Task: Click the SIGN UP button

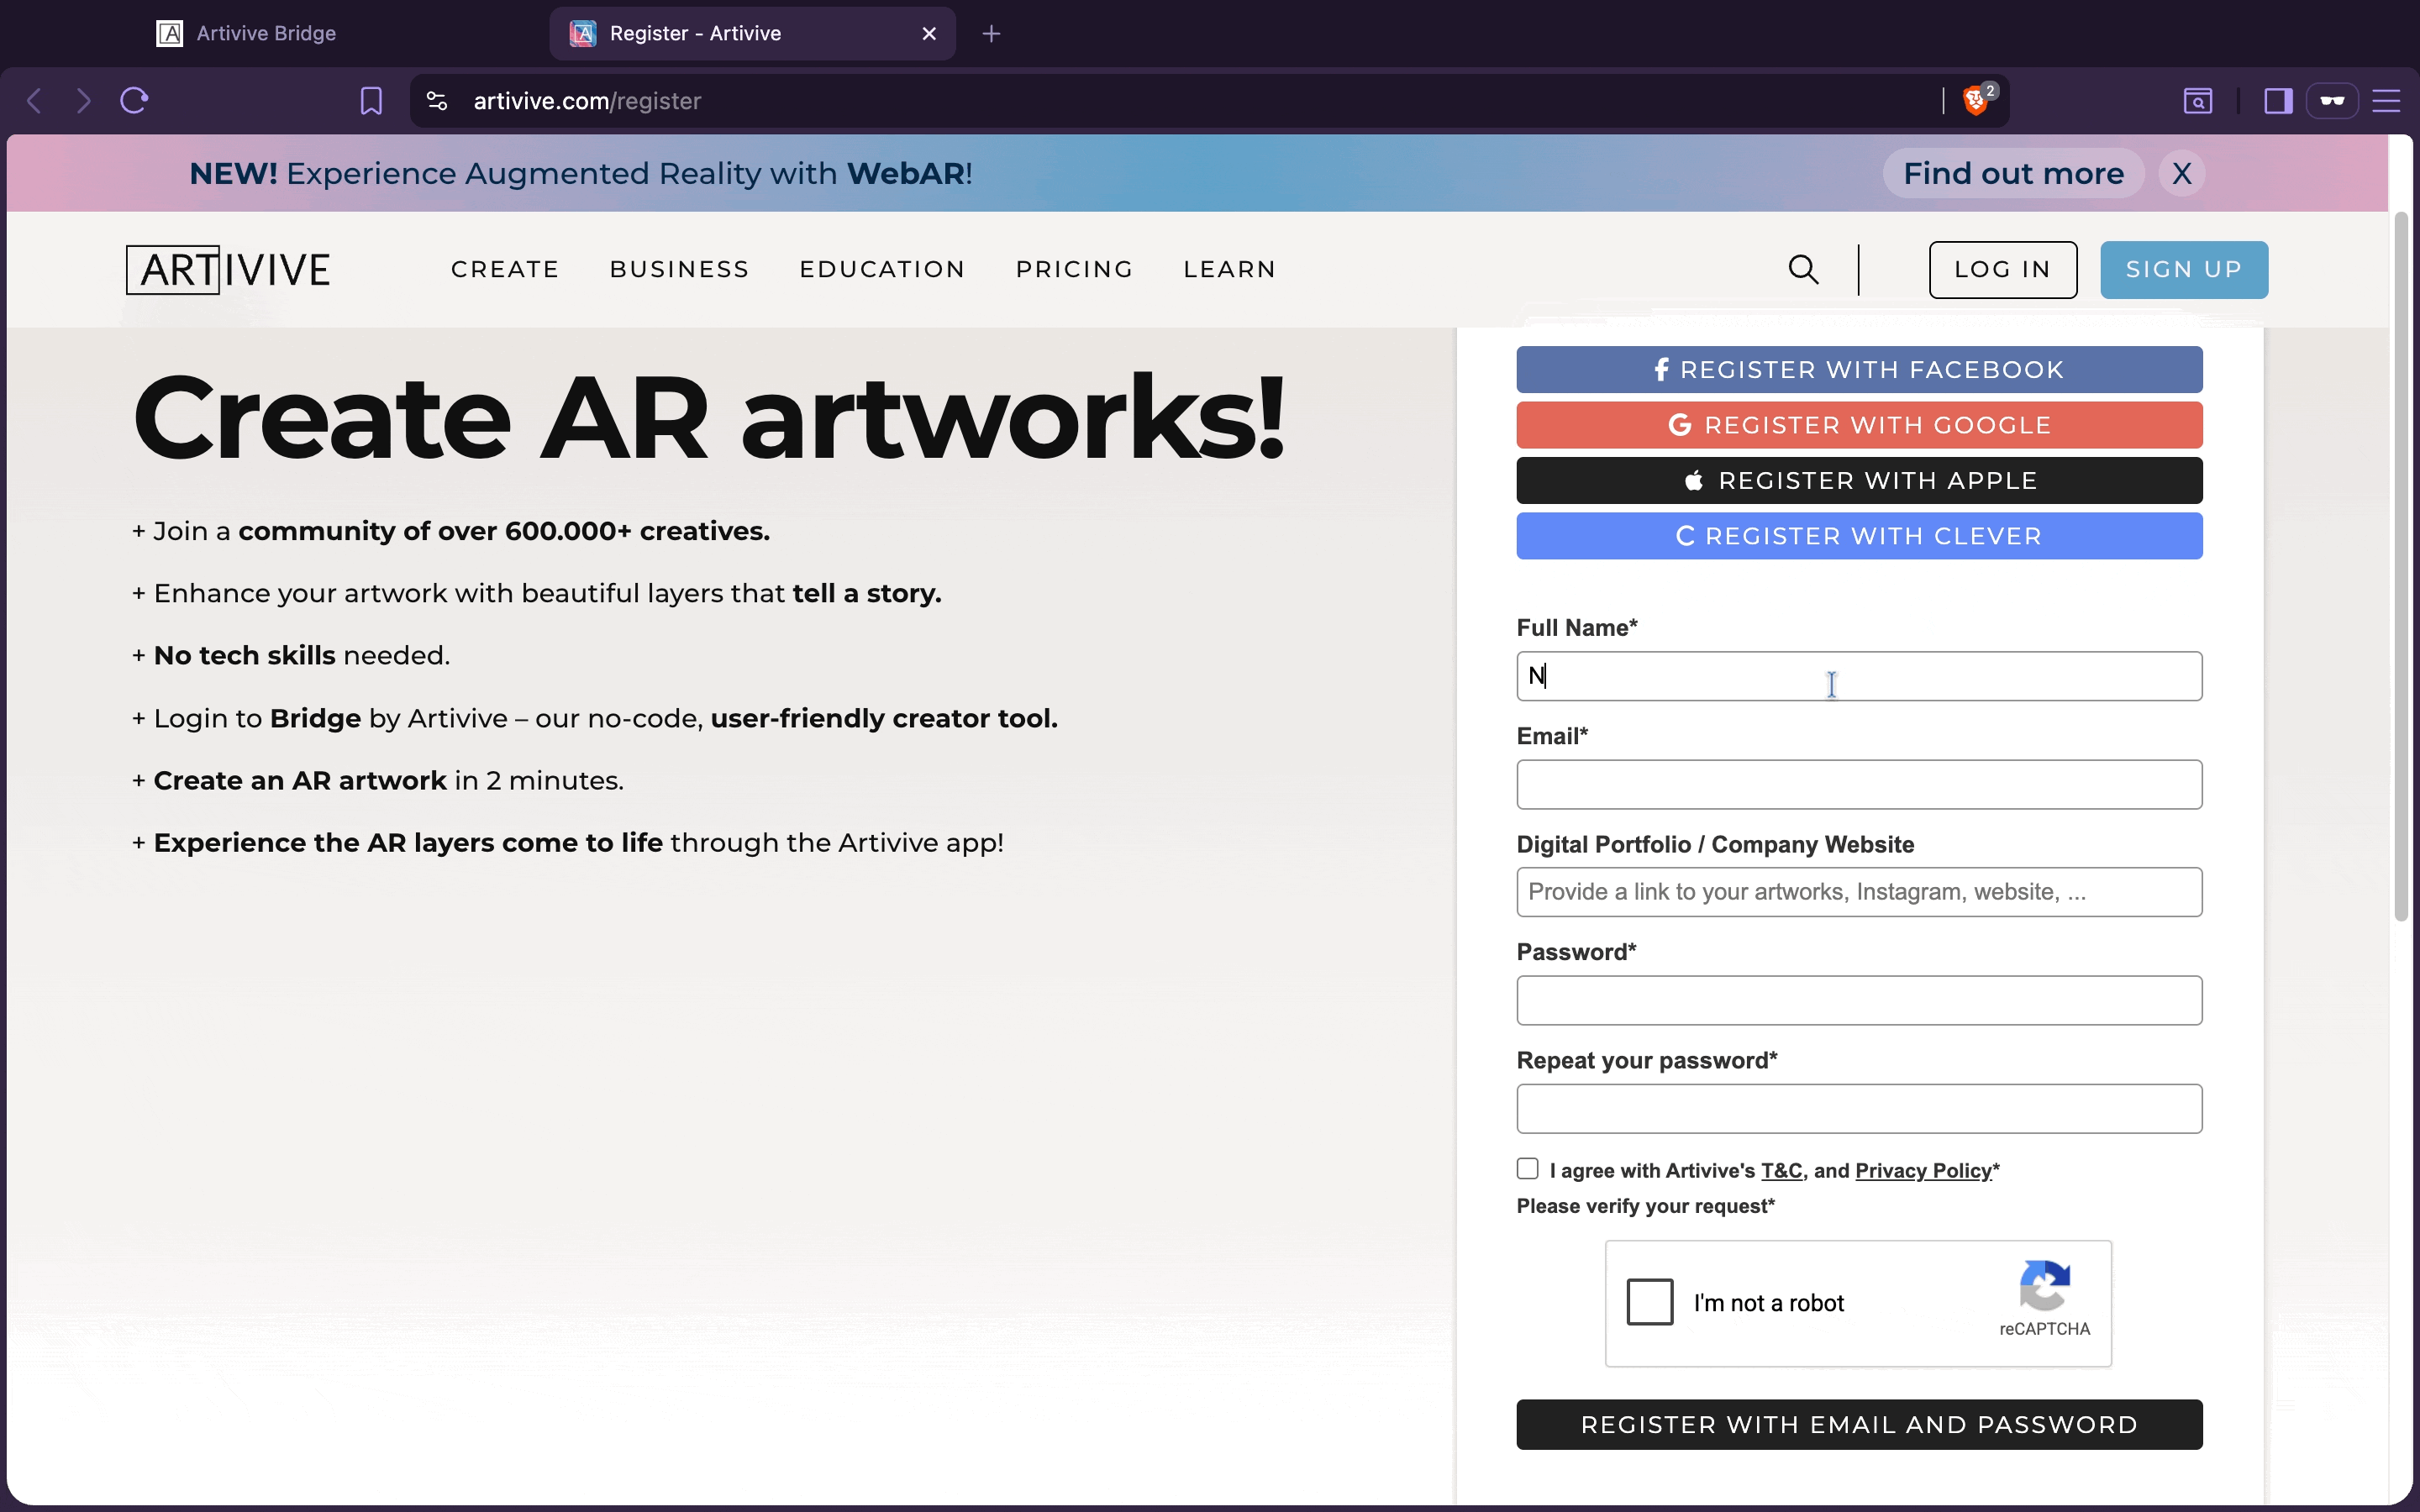Action: tap(2184, 270)
